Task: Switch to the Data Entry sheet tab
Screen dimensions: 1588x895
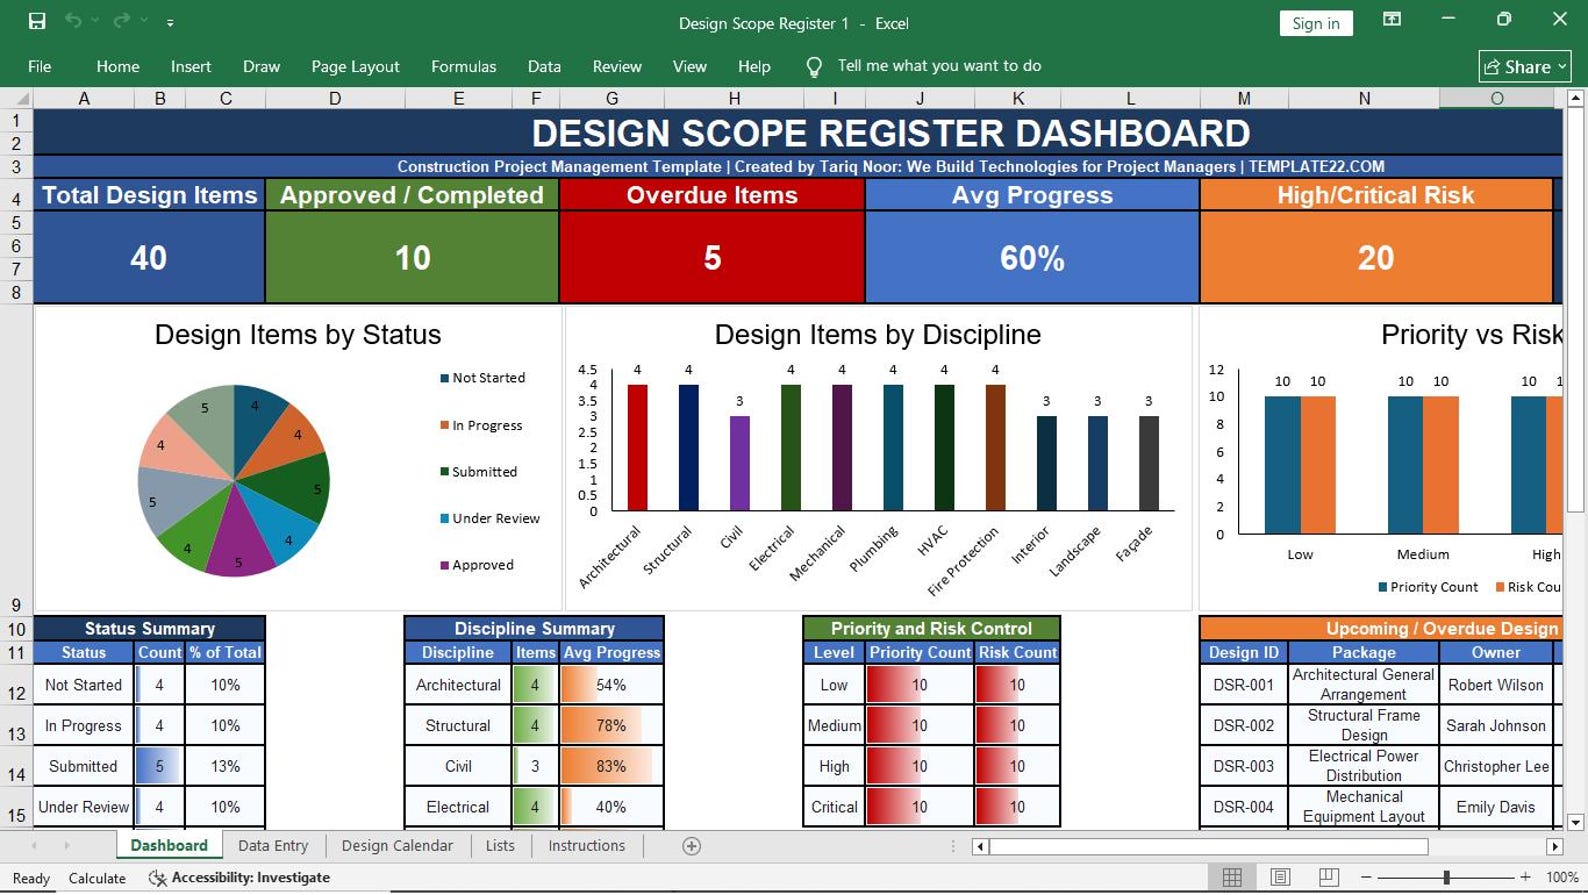Action: (273, 846)
